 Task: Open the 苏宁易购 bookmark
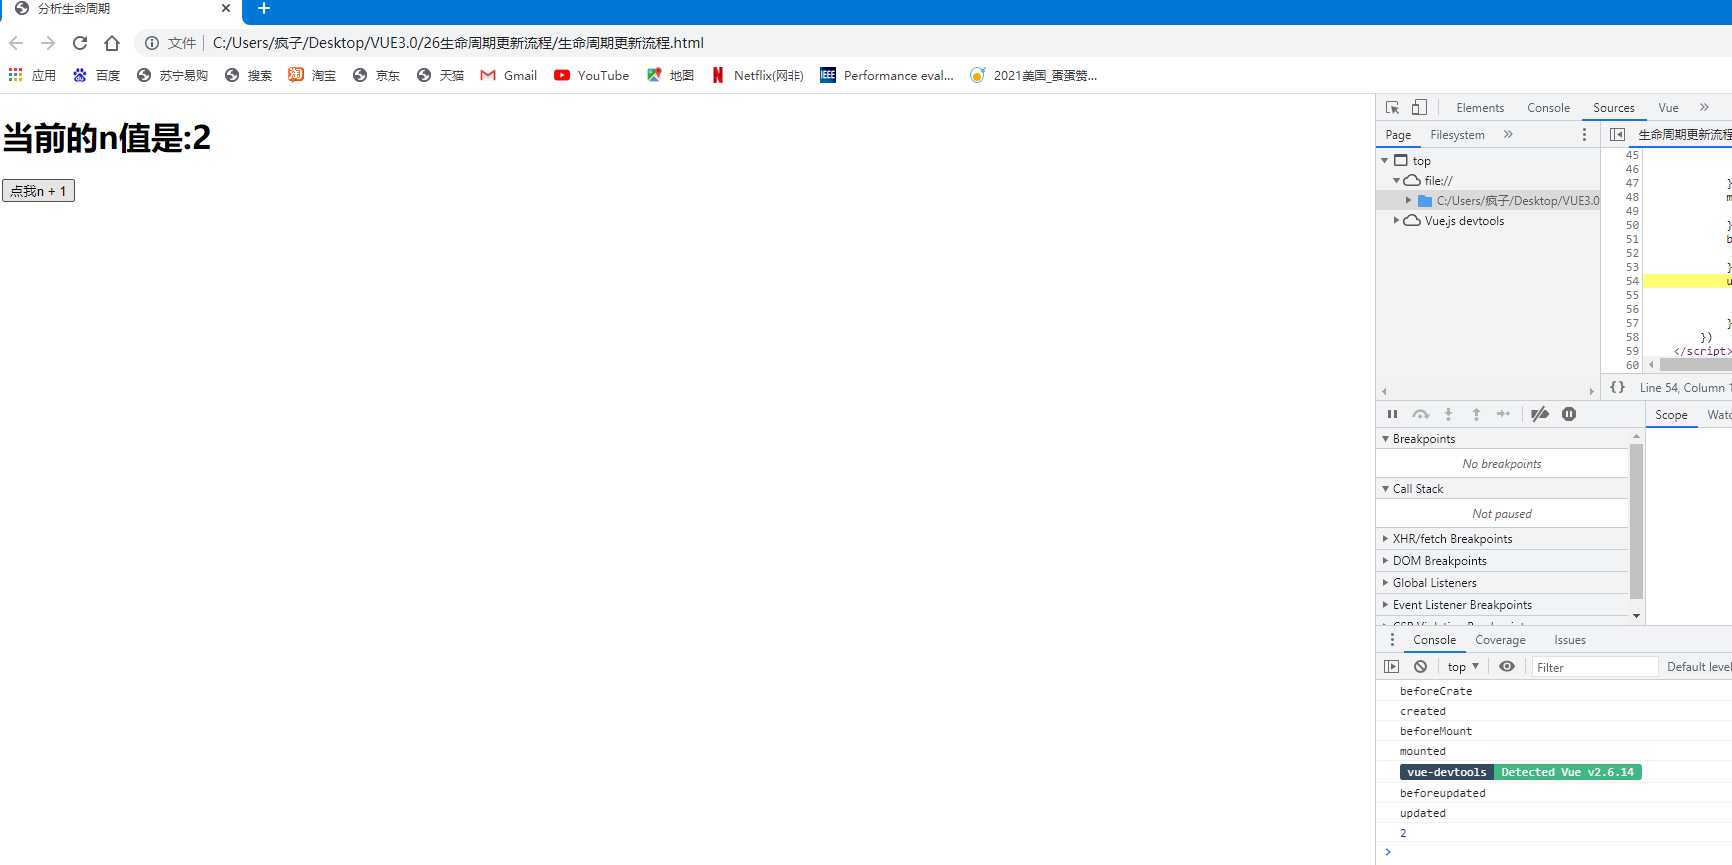(x=172, y=75)
